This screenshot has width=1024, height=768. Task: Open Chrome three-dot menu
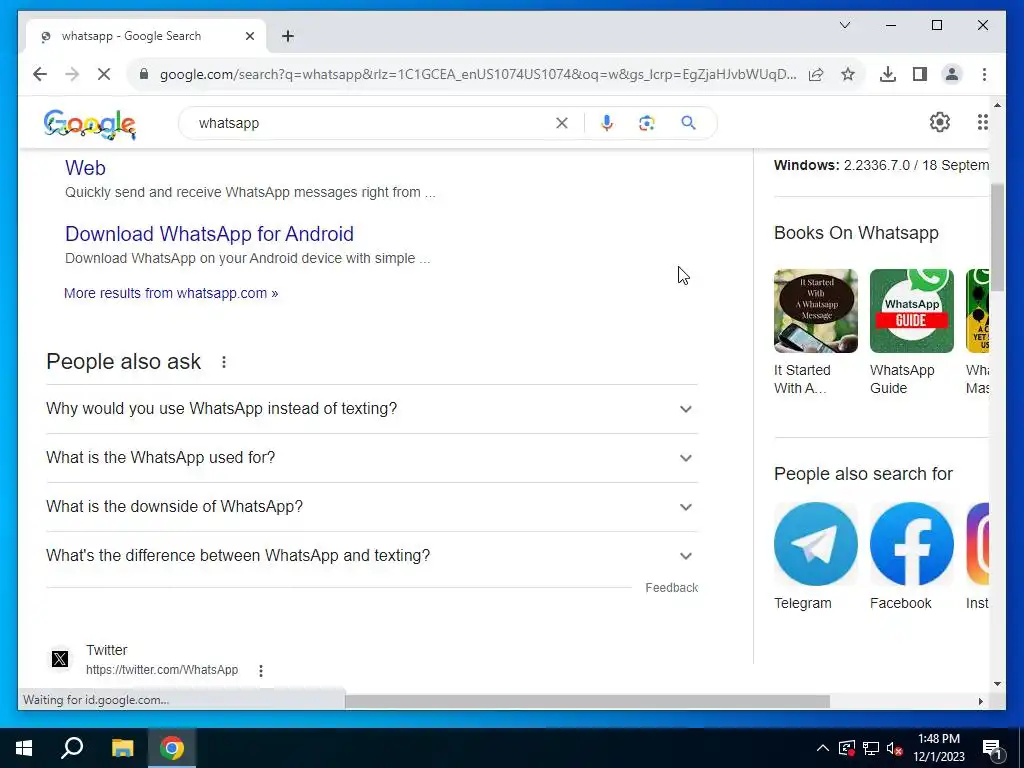point(984,74)
